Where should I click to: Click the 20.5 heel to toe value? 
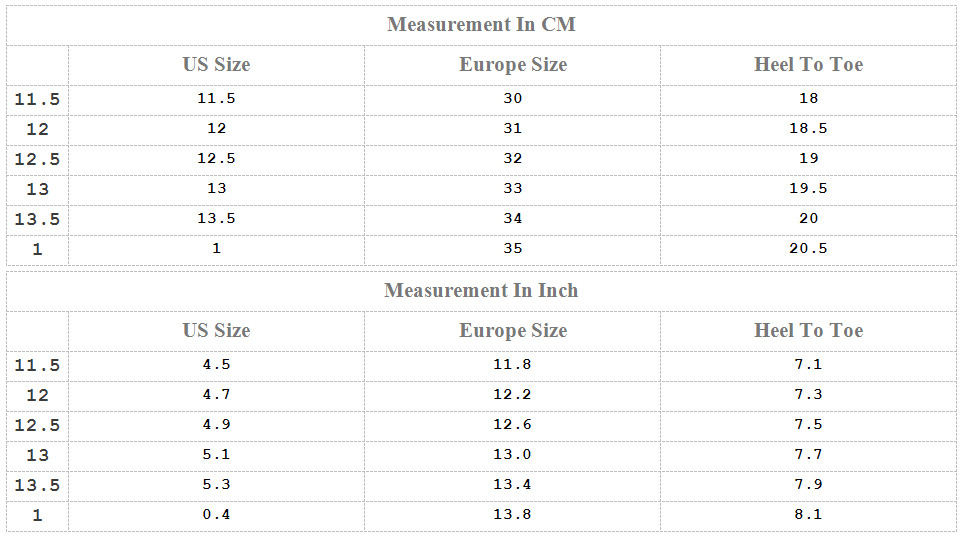click(809, 249)
